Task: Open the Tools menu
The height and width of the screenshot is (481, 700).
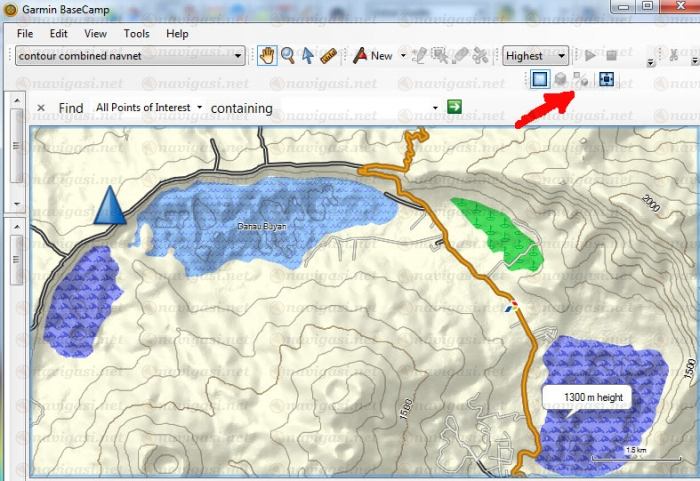Action: (x=136, y=33)
